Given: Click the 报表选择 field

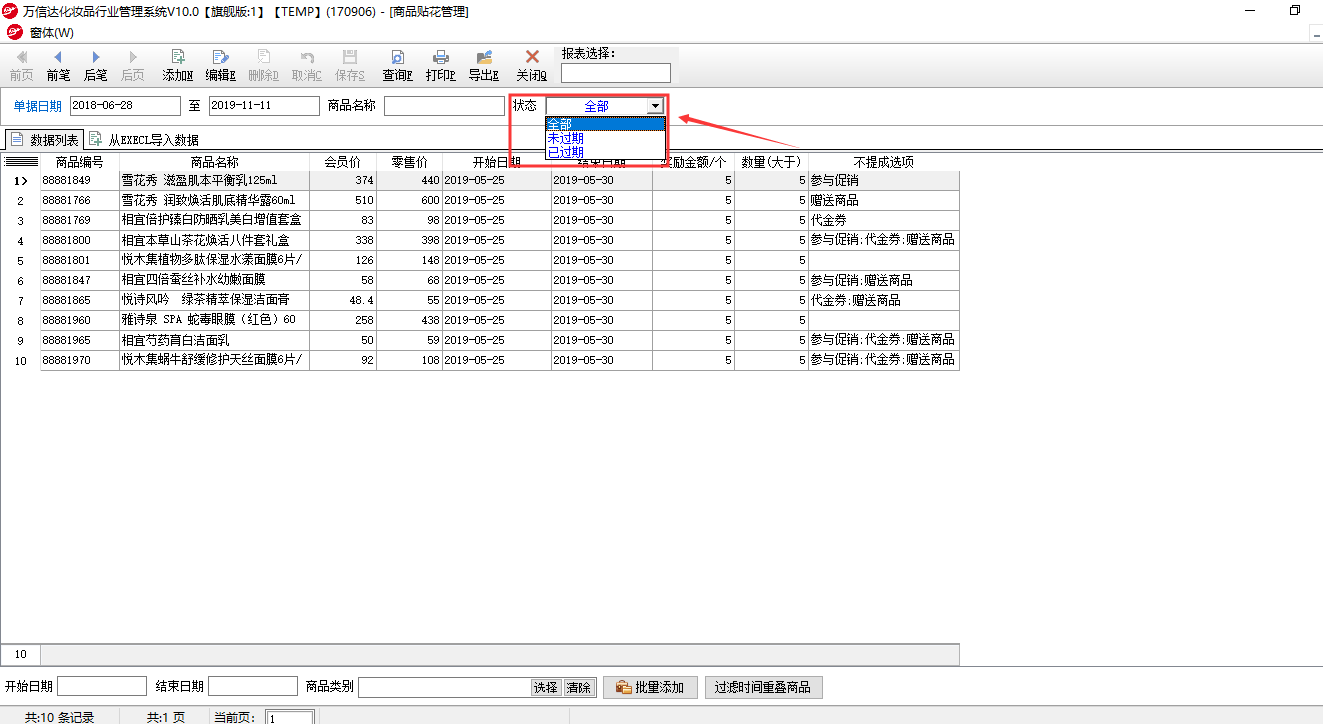Looking at the screenshot, I should click(616, 73).
